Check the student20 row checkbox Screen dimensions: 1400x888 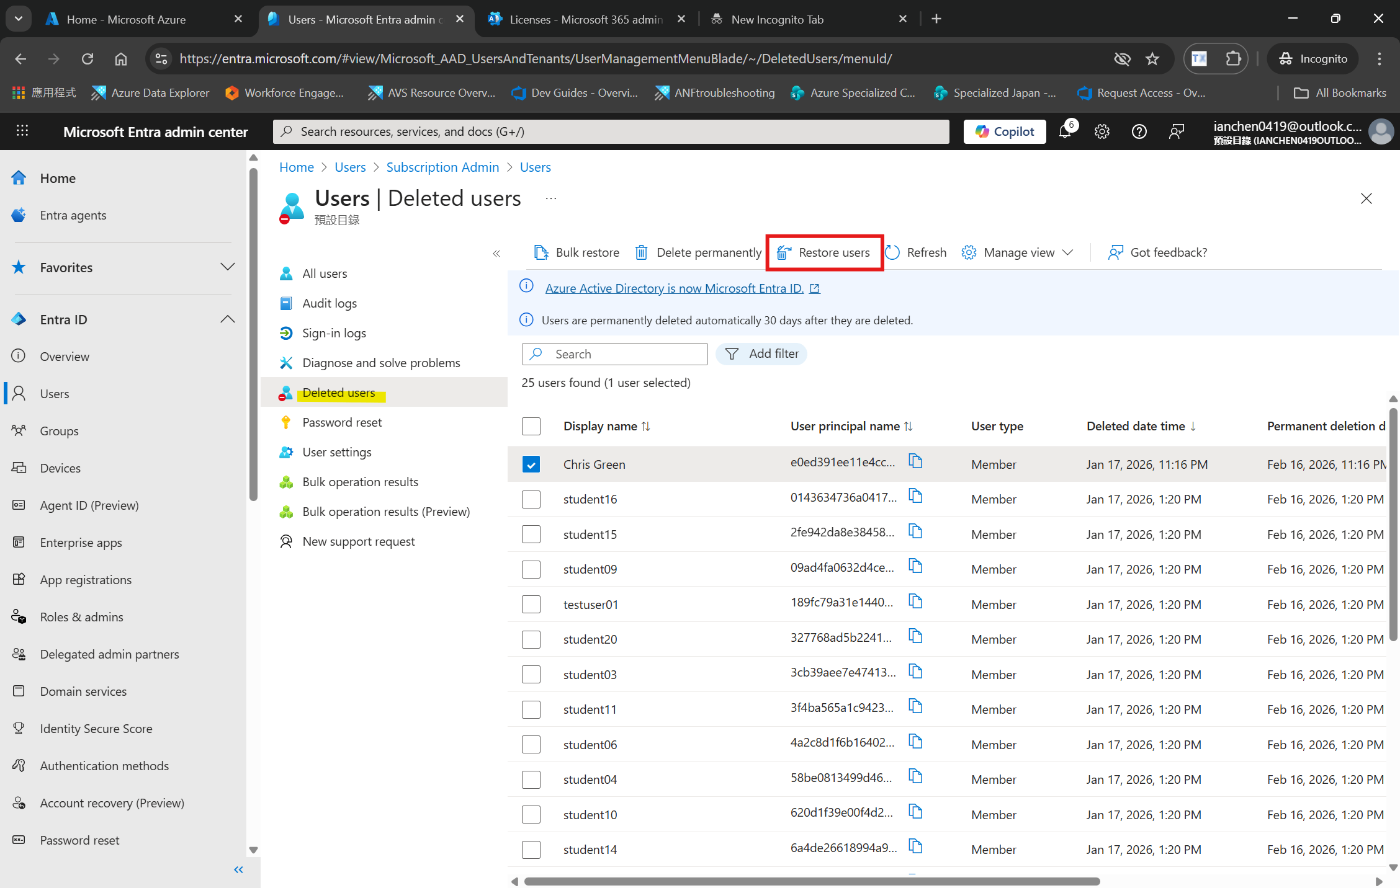pyautogui.click(x=531, y=639)
